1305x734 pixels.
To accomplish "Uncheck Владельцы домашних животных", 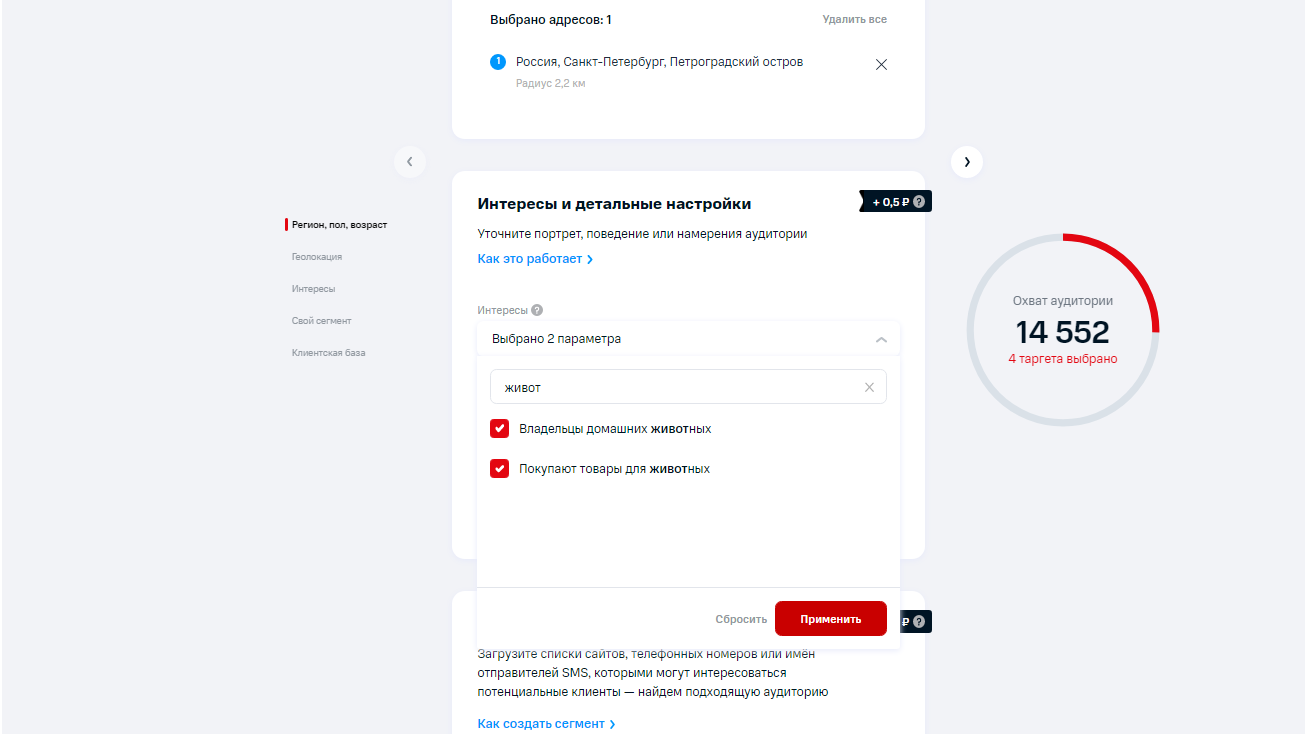I will click(x=500, y=429).
